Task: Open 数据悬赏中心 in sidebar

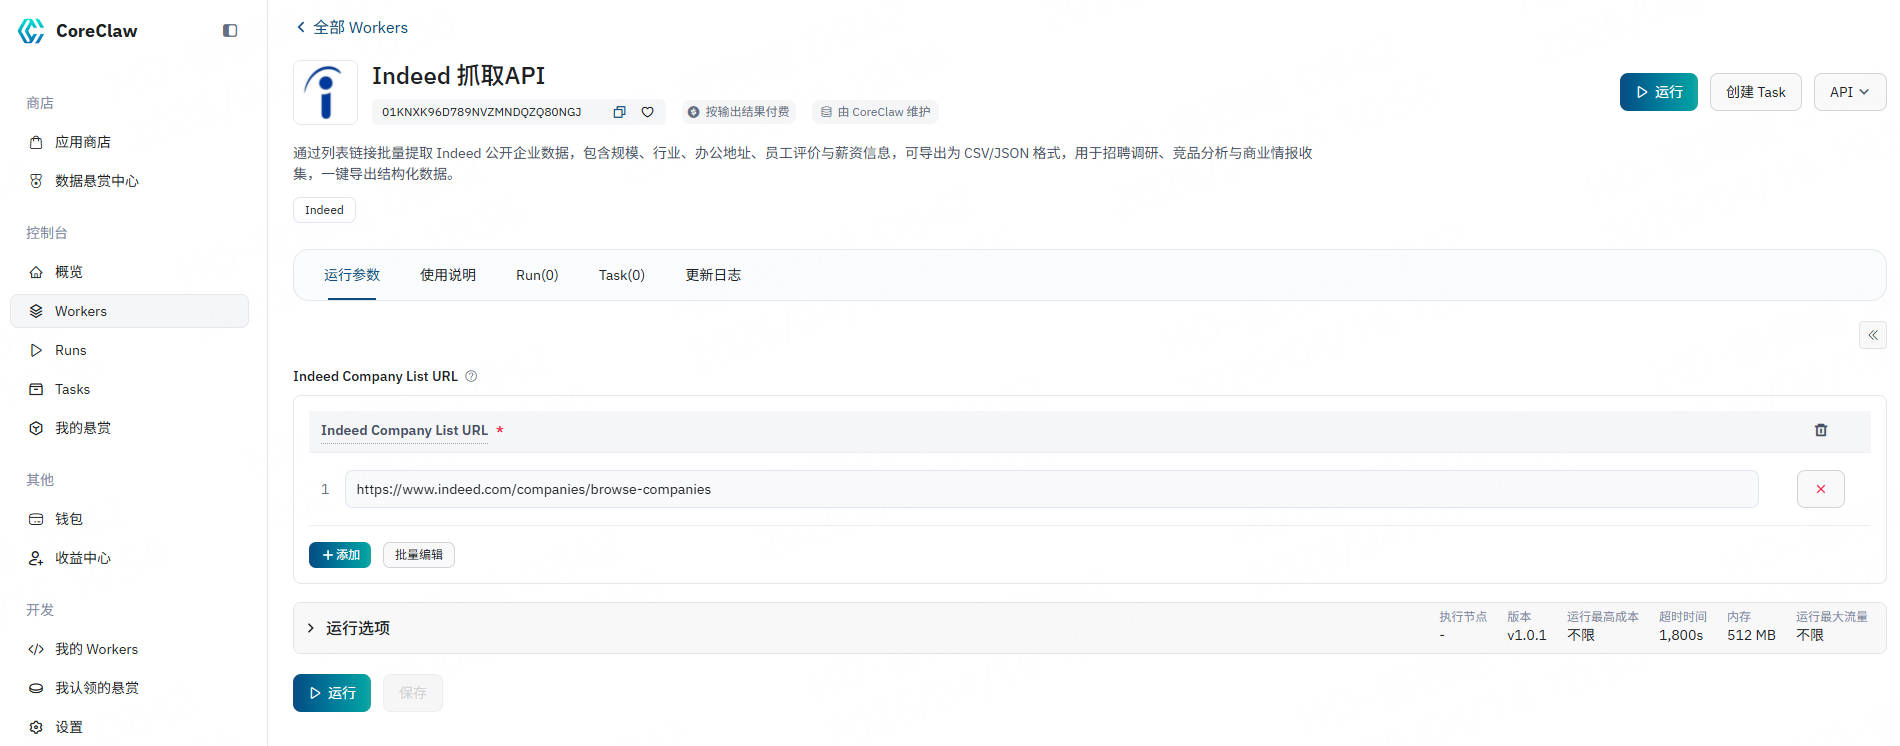Action: point(96,181)
